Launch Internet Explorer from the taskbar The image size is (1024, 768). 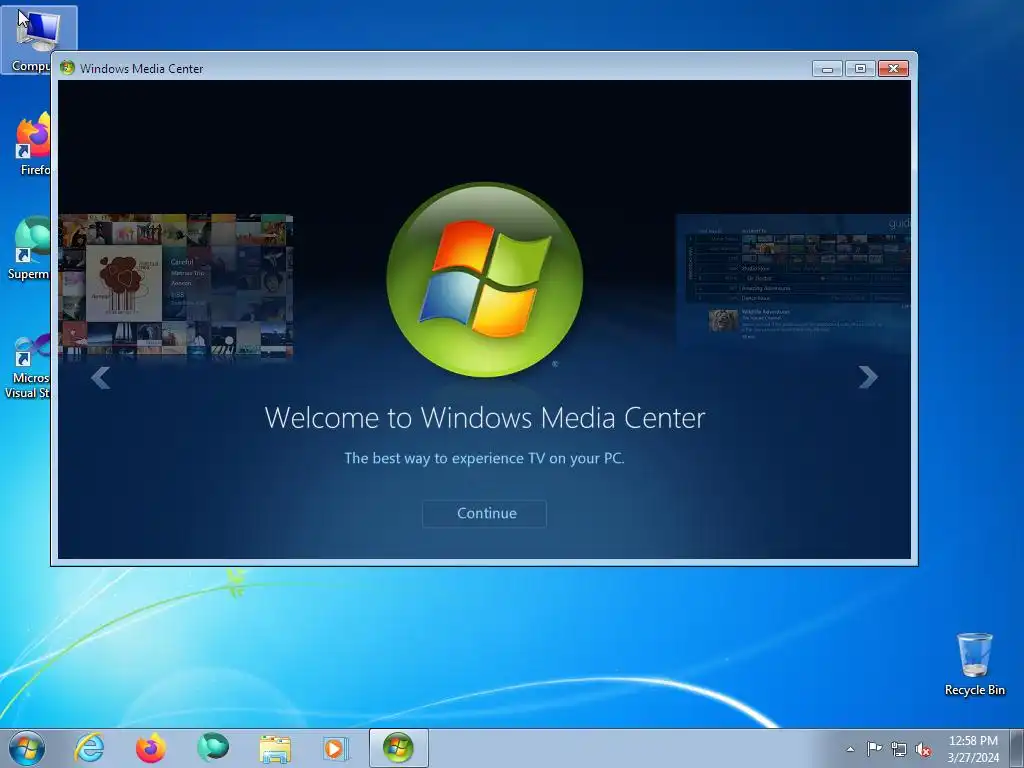(89, 748)
